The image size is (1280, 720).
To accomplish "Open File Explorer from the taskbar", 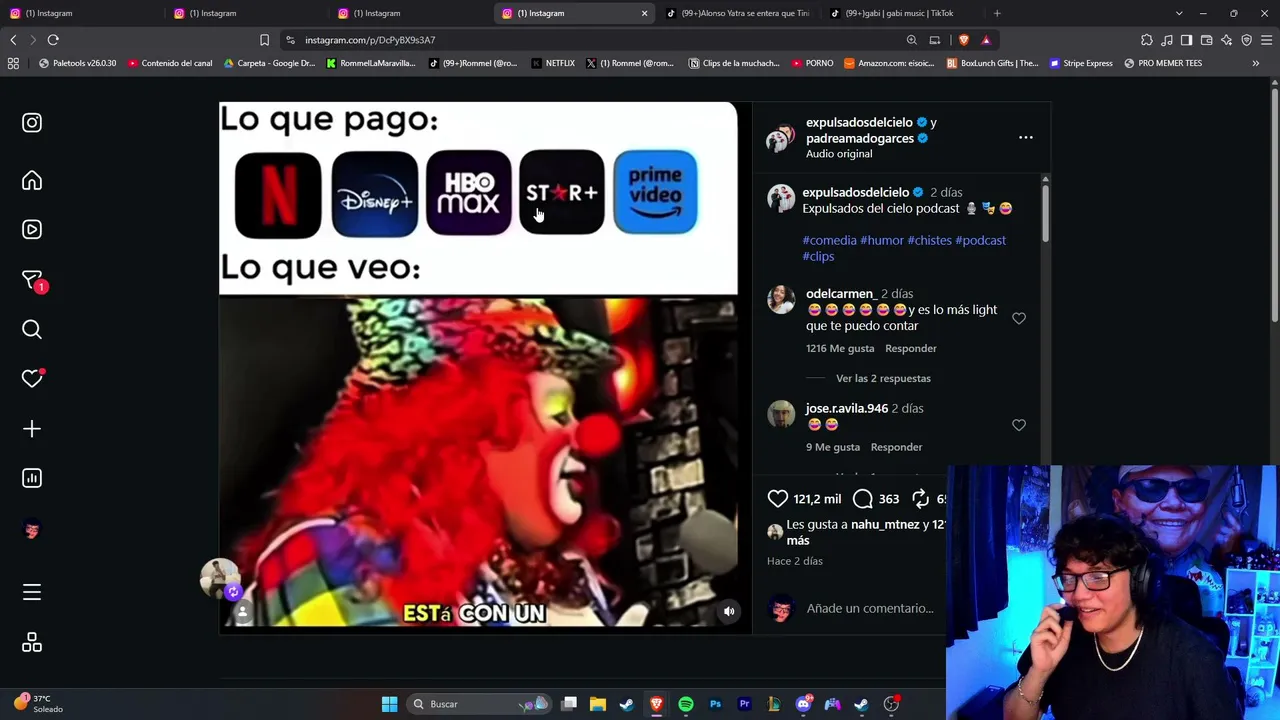I will click(x=597, y=704).
